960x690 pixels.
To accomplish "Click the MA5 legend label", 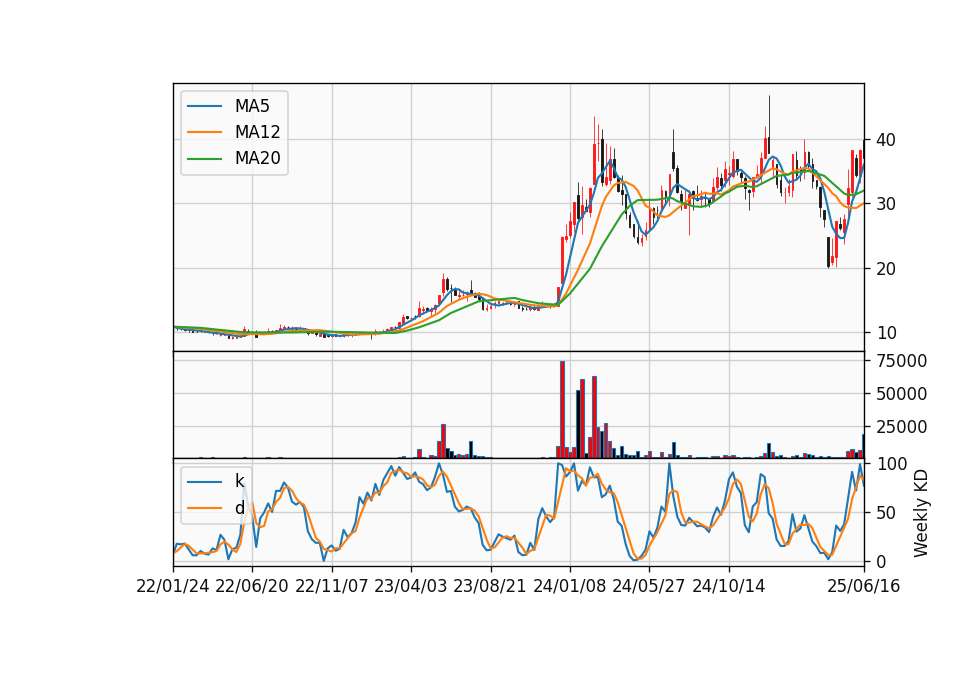I will [252, 106].
